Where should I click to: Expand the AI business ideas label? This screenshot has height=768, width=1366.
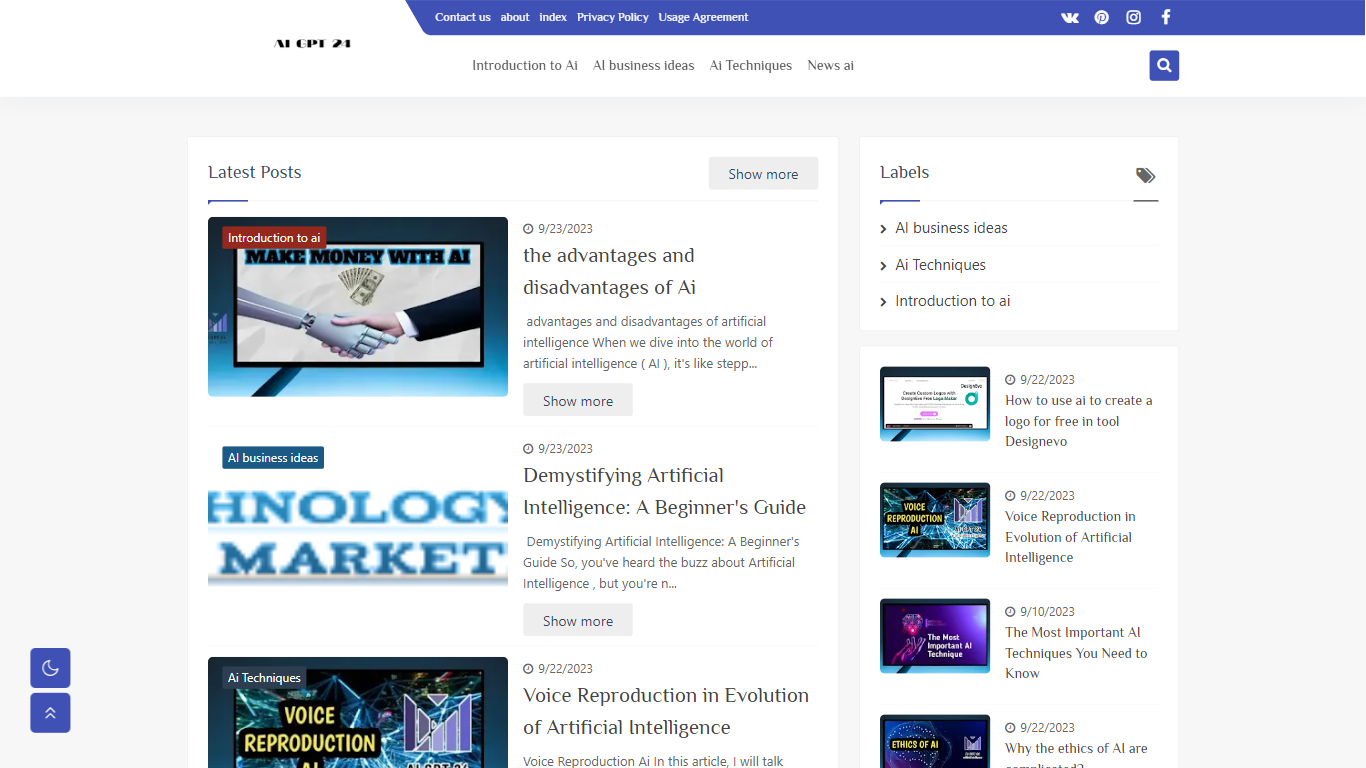951,228
